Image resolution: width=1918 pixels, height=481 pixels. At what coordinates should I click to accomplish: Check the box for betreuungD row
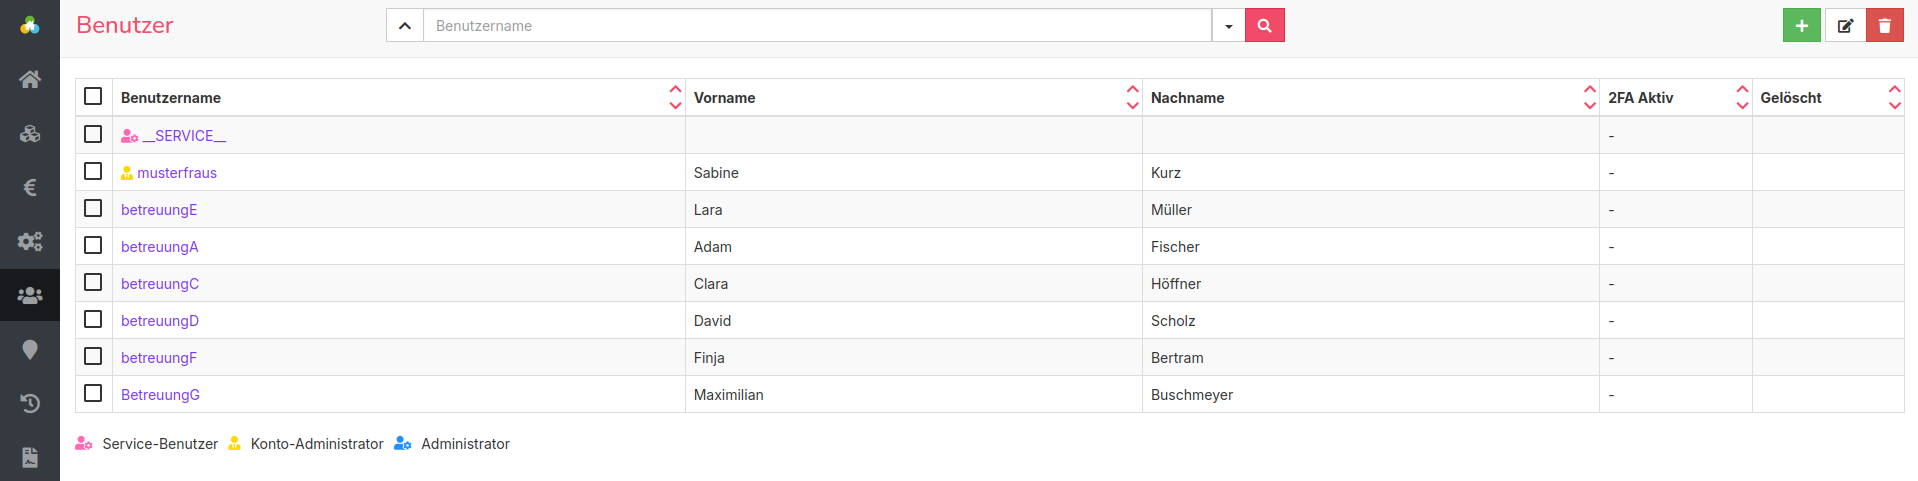93,319
